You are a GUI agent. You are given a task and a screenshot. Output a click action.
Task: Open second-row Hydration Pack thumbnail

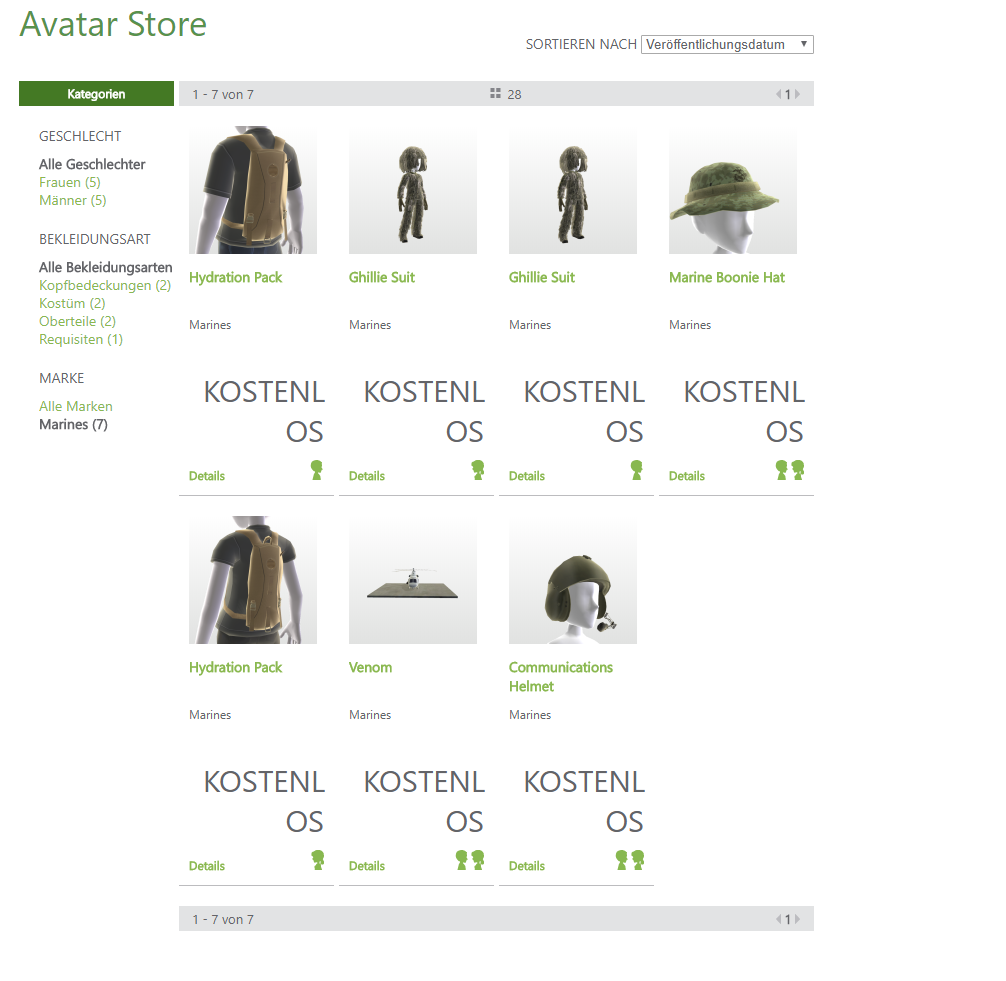(253, 580)
